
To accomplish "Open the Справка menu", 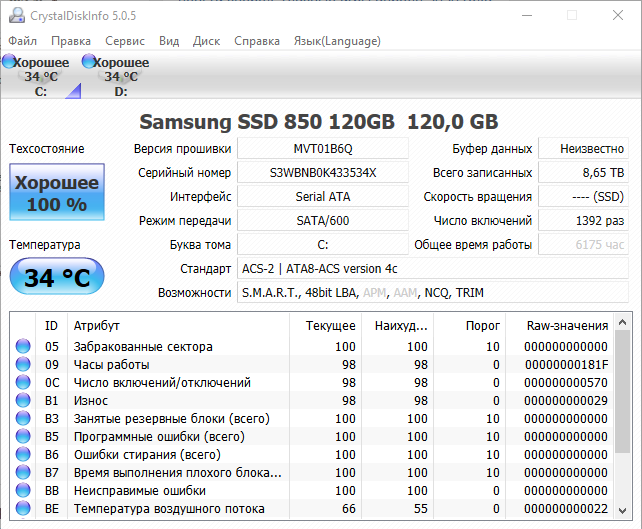I will 257,41.
